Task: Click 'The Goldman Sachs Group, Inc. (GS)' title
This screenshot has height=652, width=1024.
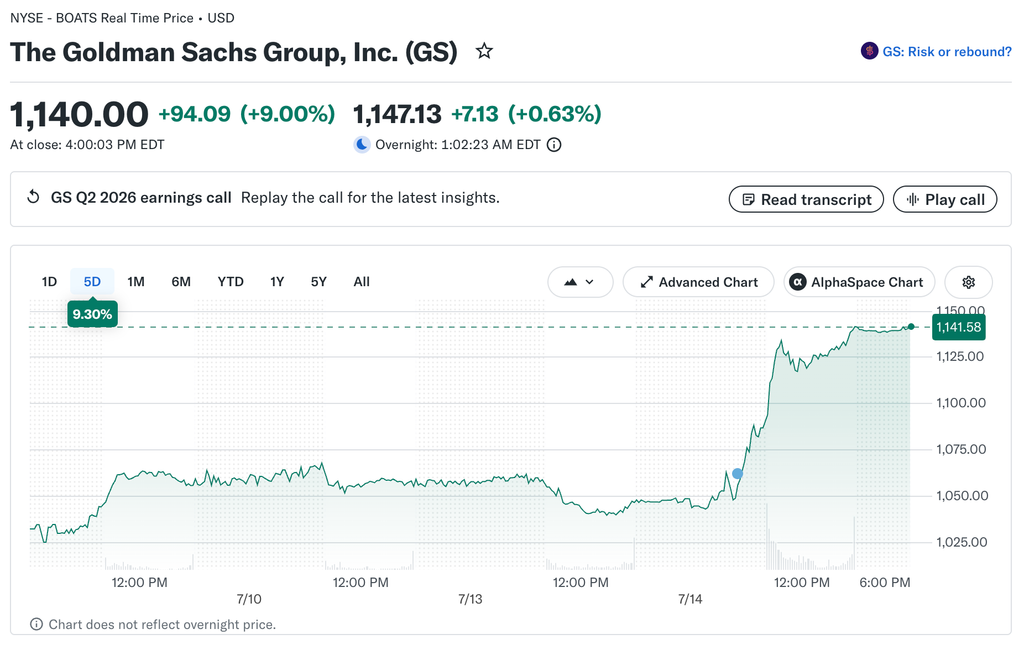Action: (x=234, y=52)
